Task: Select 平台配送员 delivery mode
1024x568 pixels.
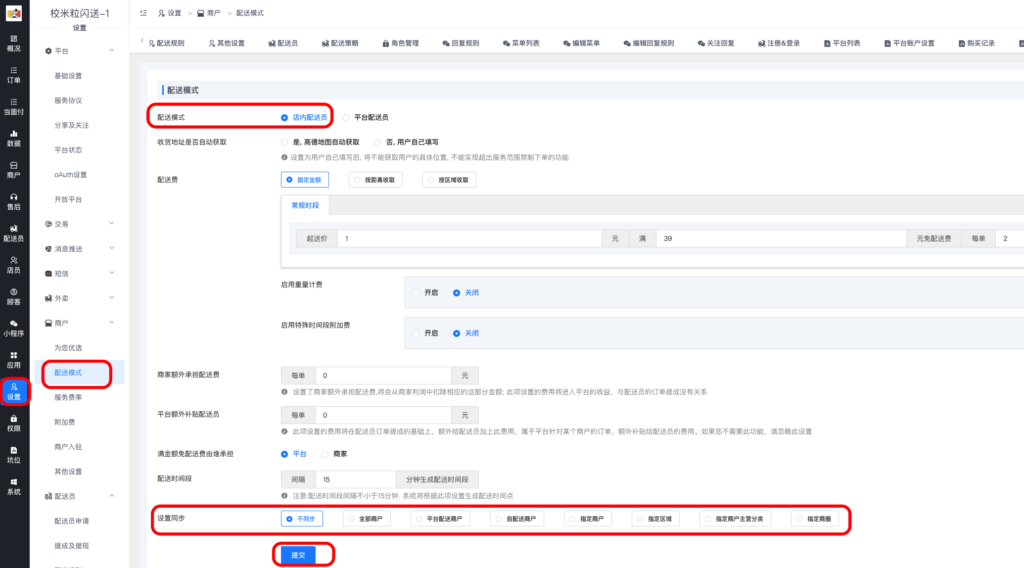Action: pyautogui.click(x=365, y=118)
